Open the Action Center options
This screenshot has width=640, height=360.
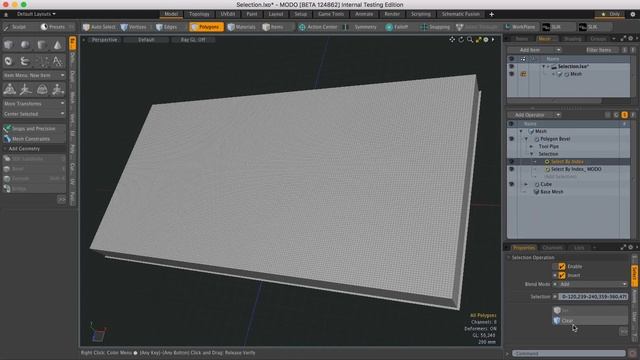pyautogui.click(x=318, y=27)
